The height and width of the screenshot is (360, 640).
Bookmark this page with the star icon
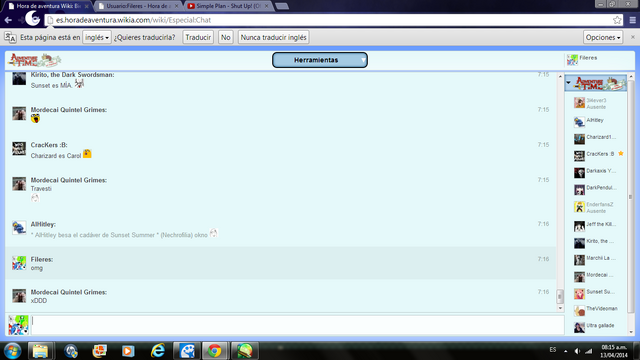tap(617, 20)
